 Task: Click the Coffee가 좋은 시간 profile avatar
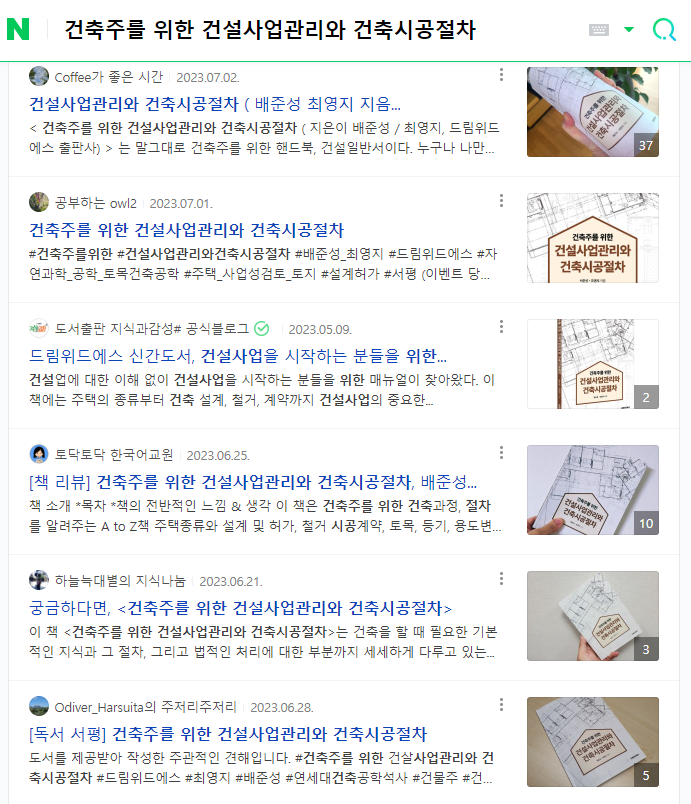click(39, 76)
